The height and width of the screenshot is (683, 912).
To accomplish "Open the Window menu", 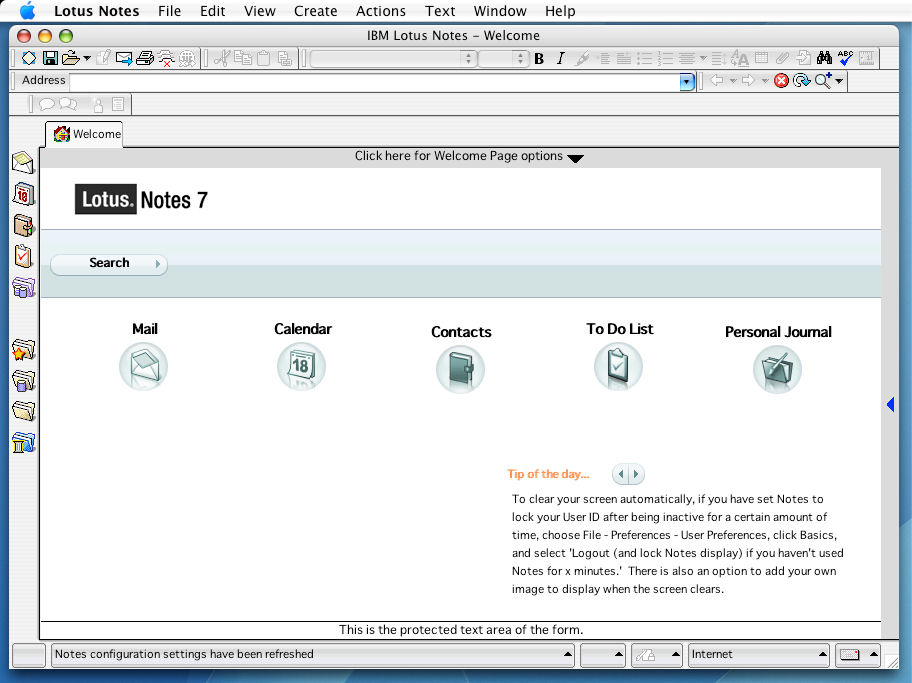I will (x=500, y=11).
